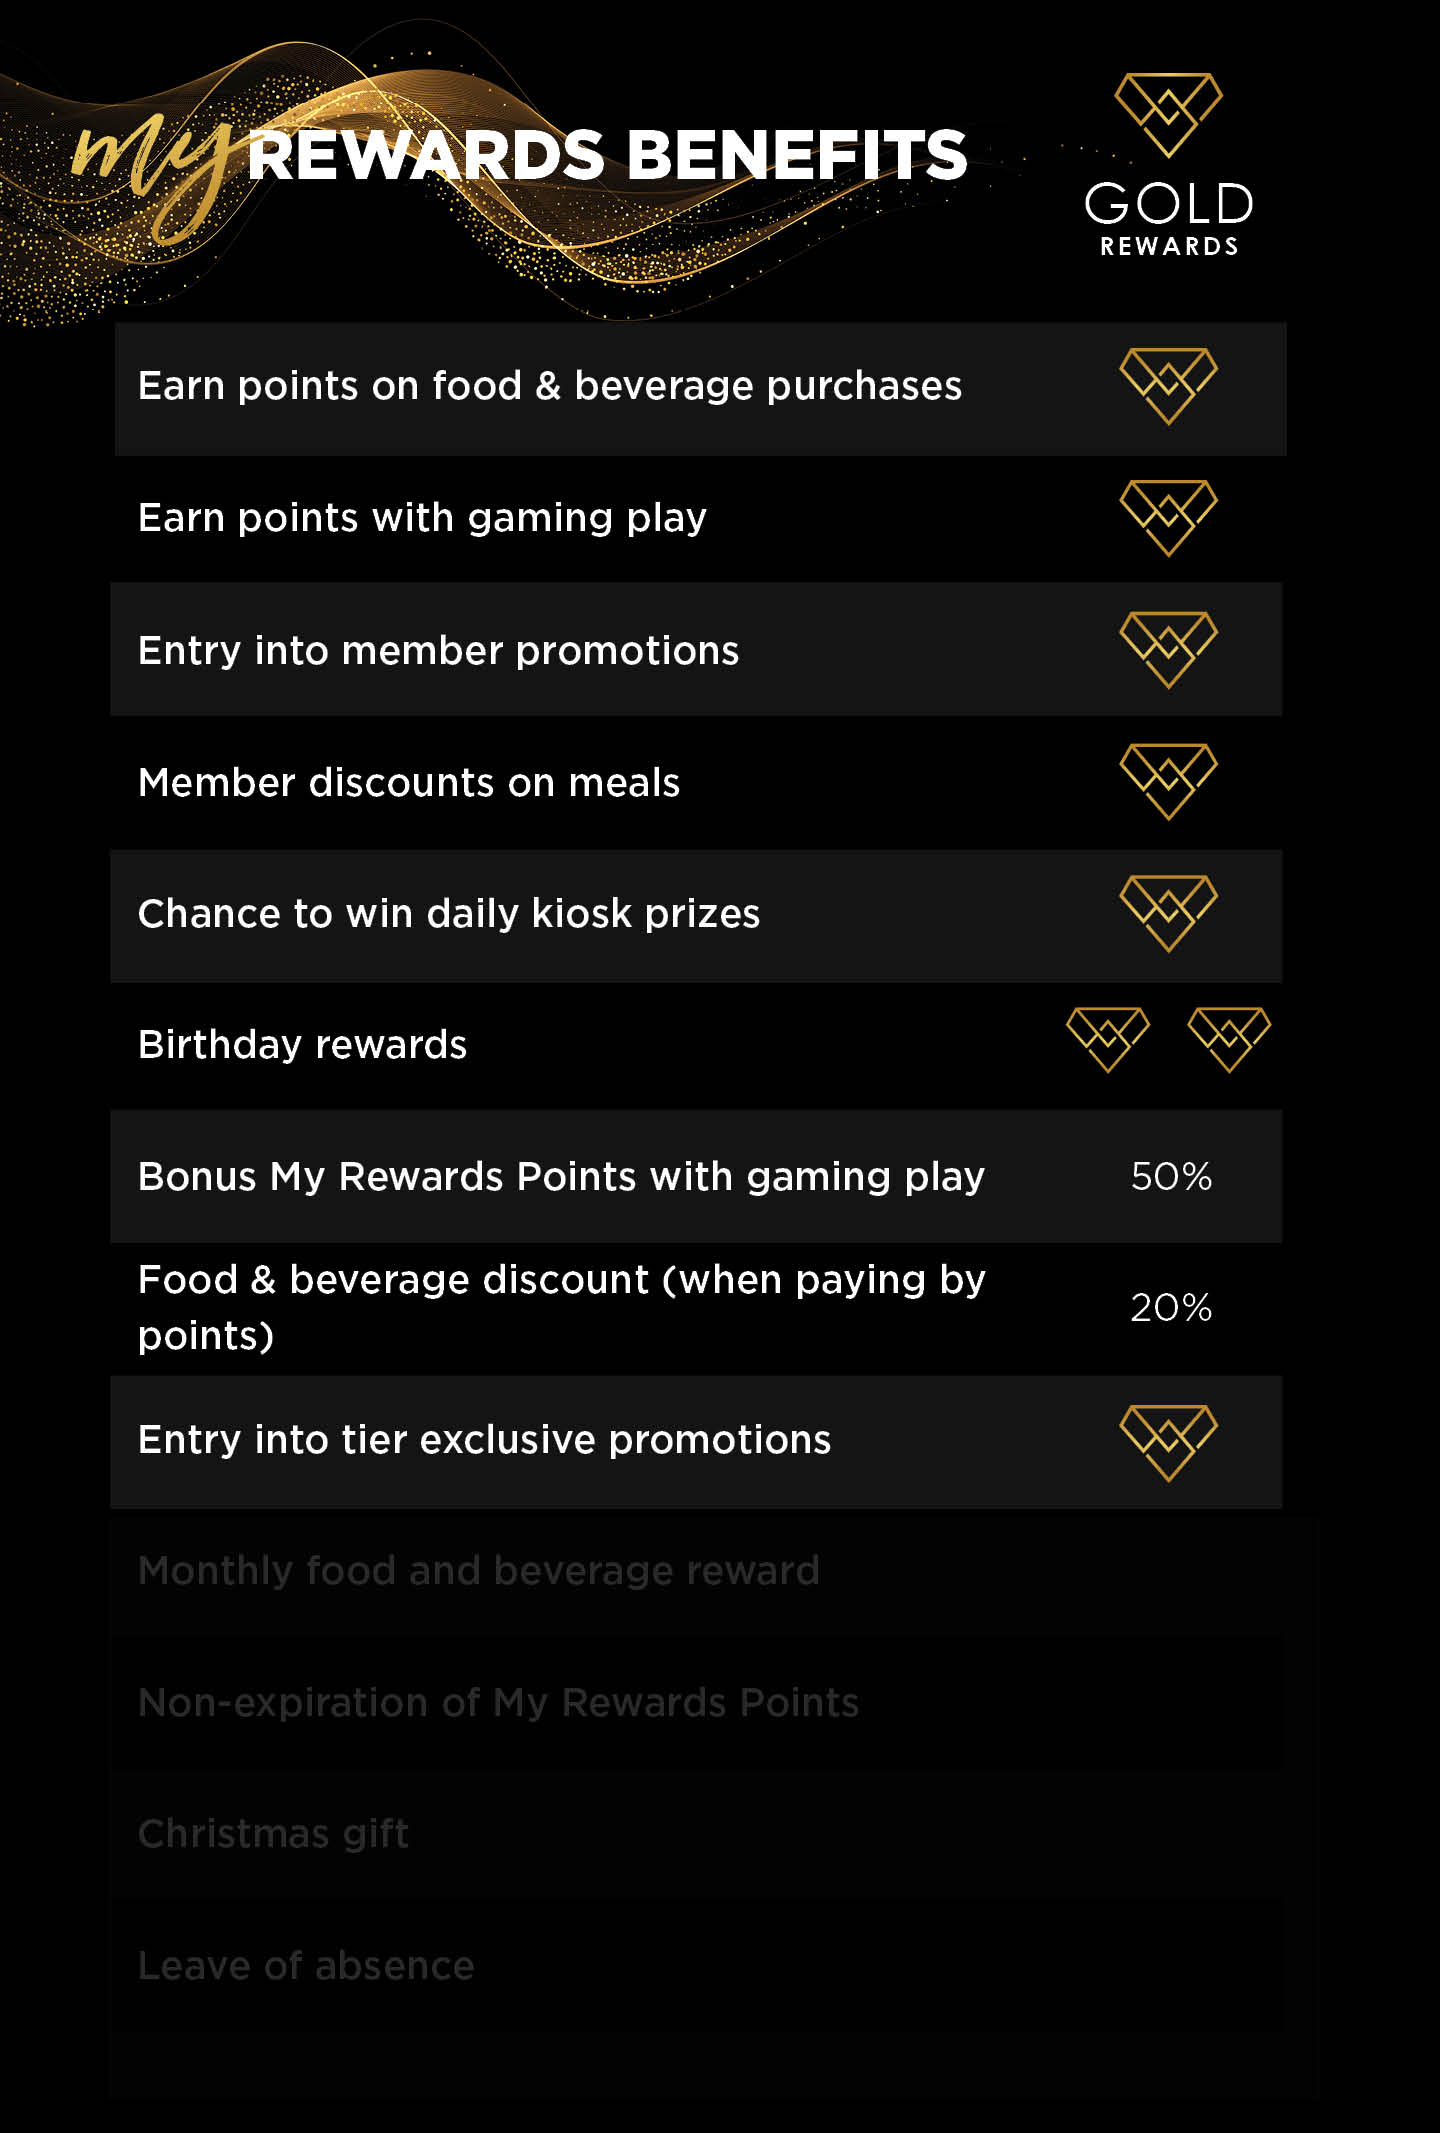Click the left diamond icon in Birthday rewards
Screen dimensions: 1440x2133
pyautogui.click(x=1108, y=1040)
